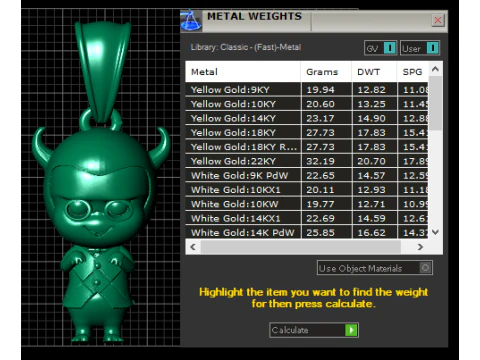Click the DWT column header
This screenshot has width=480, height=360.
374,72
